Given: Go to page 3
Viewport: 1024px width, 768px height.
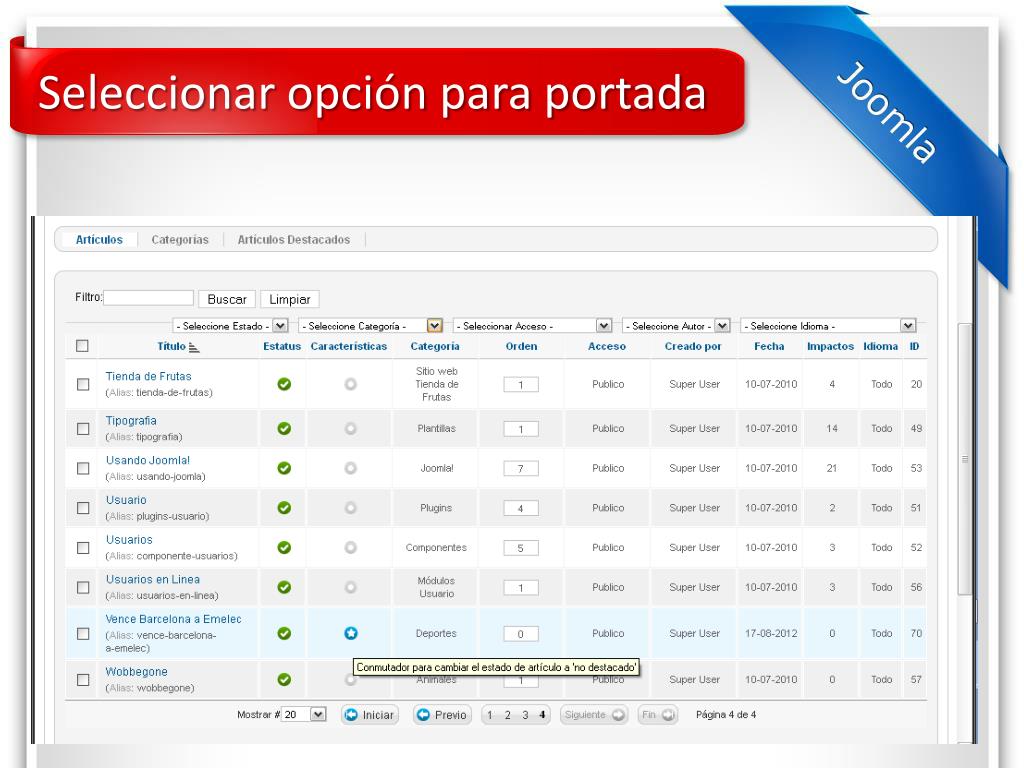Looking at the screenshot, I should pyautogui.click(x=525, y=715).
